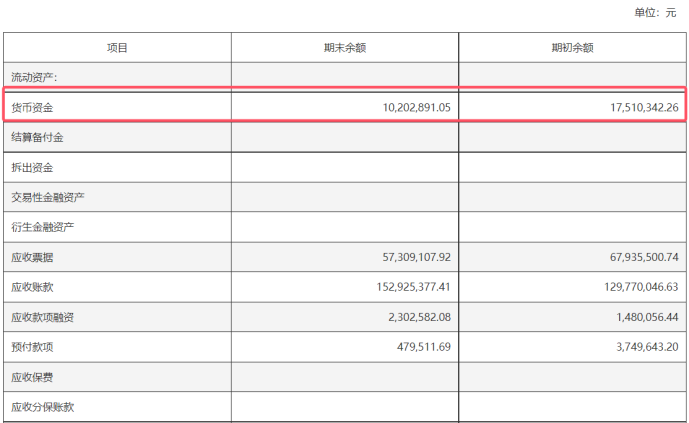
Task: Click the 应收票据 row label
Action: pyautogui.click(x=31, y=257)
